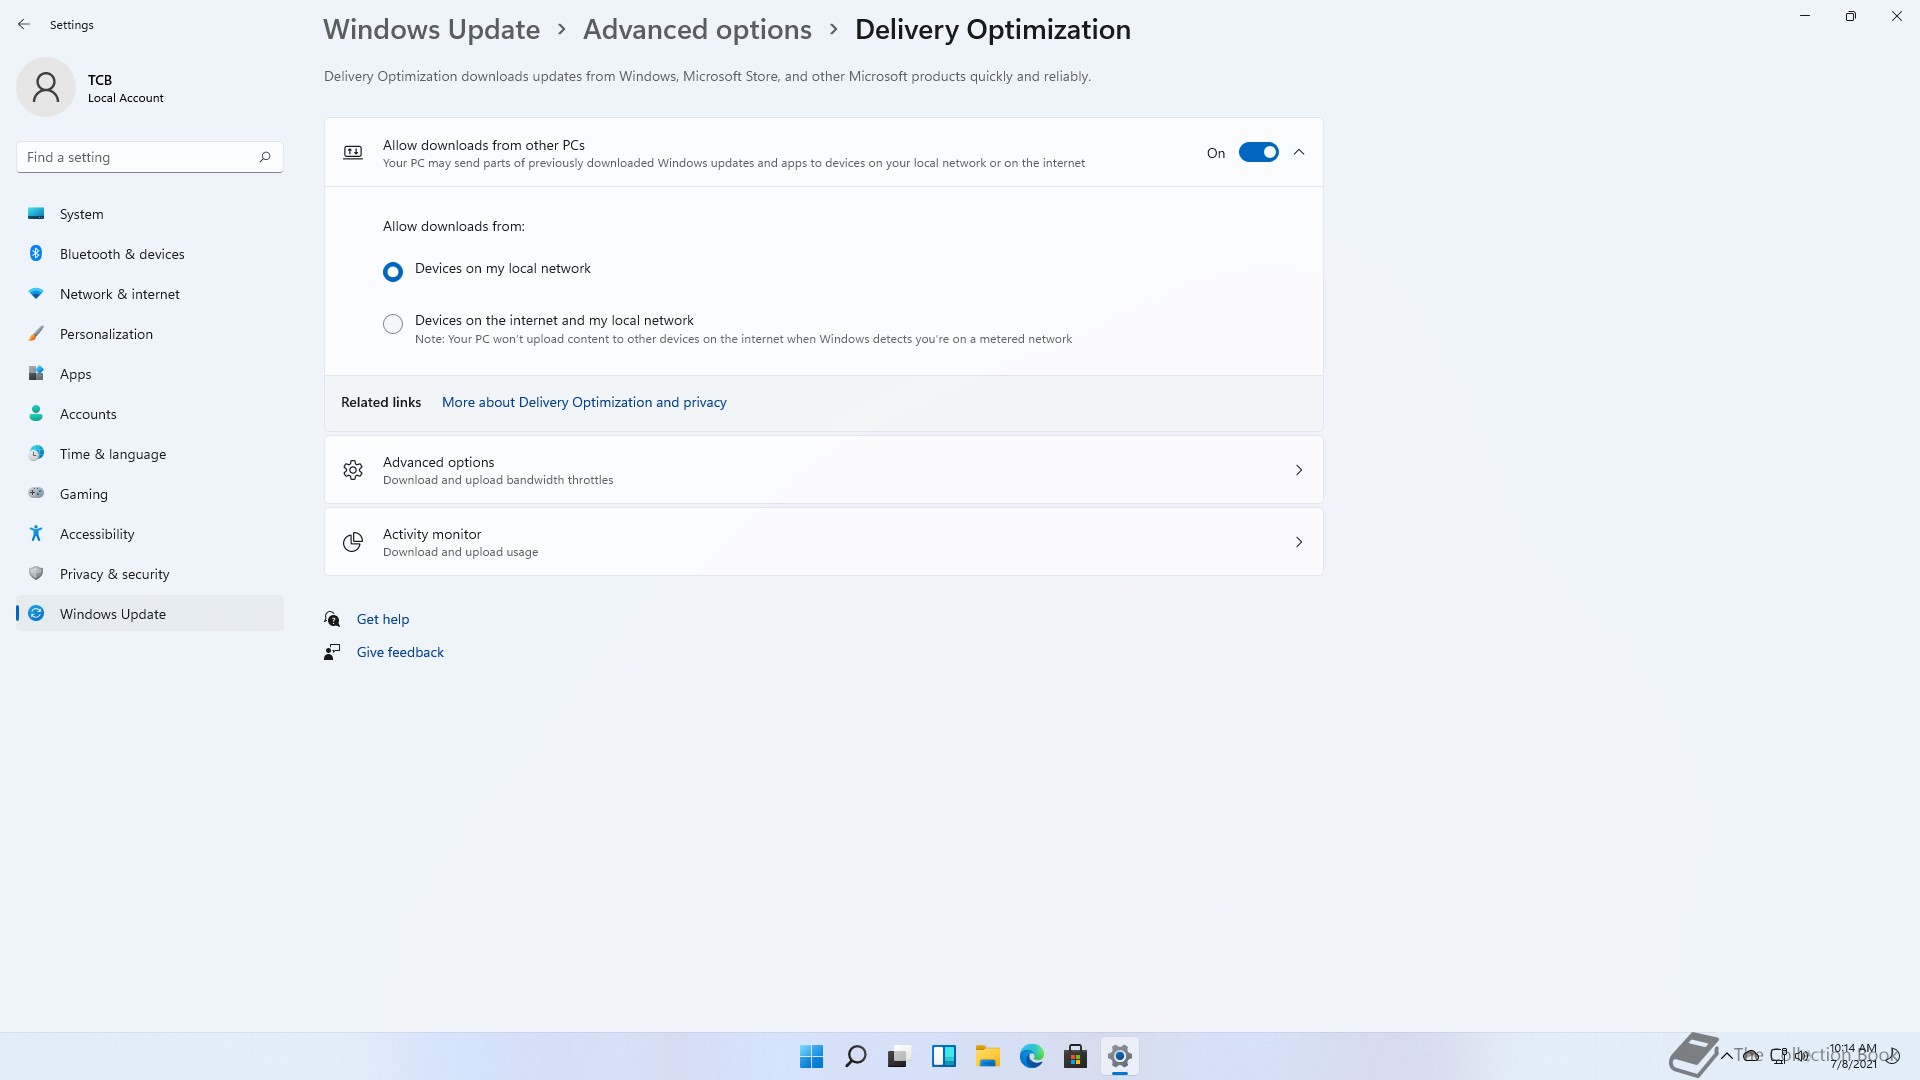Click the Allow downloads from other PCs icon
Viewport: 1920px width, 1080px height.
(x=353, y=152)
